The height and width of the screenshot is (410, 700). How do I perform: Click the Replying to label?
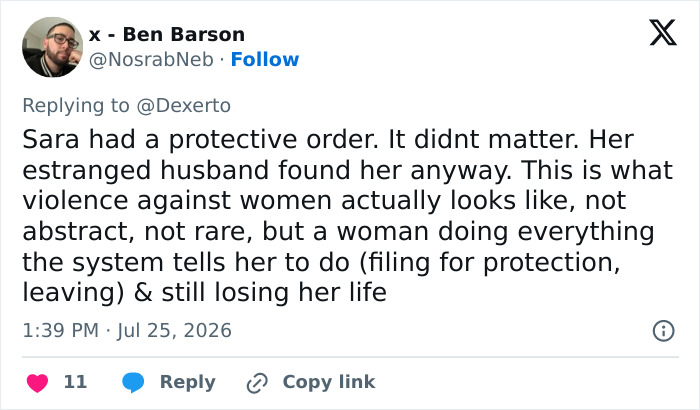(x=76, y=106)
